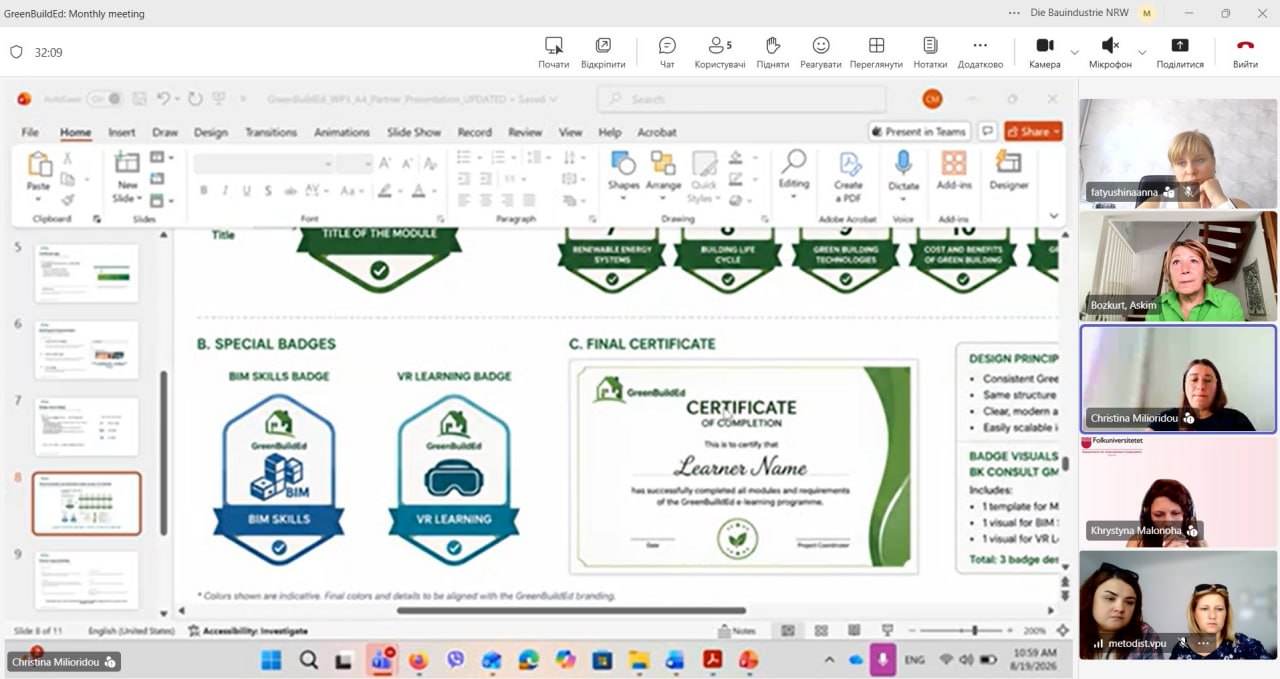Click Поділитися share content button

coord(1180,52)
